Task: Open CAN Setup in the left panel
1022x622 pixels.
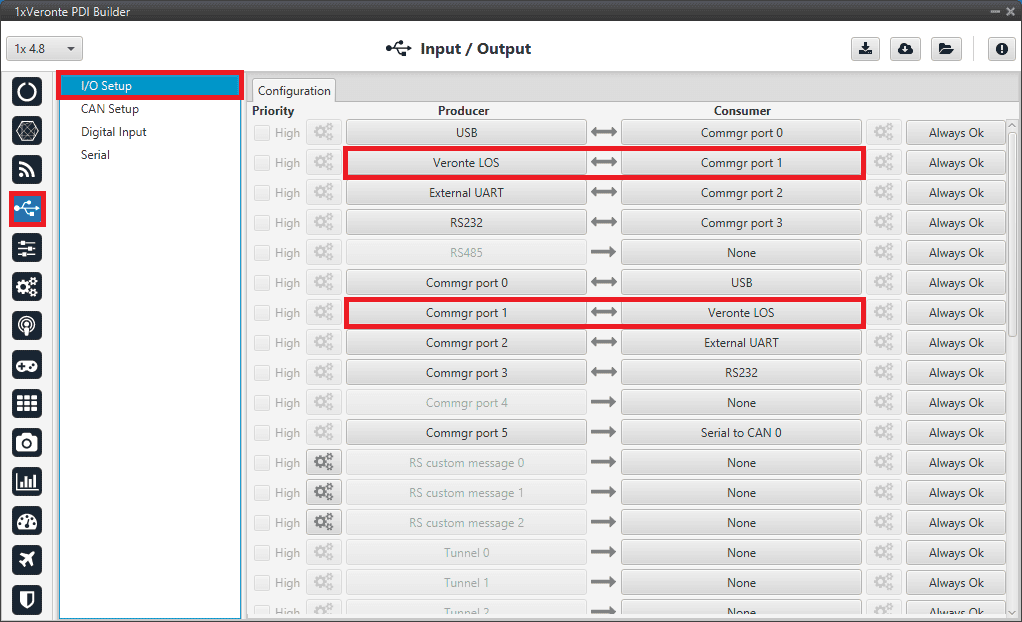Action: (110, 109)
